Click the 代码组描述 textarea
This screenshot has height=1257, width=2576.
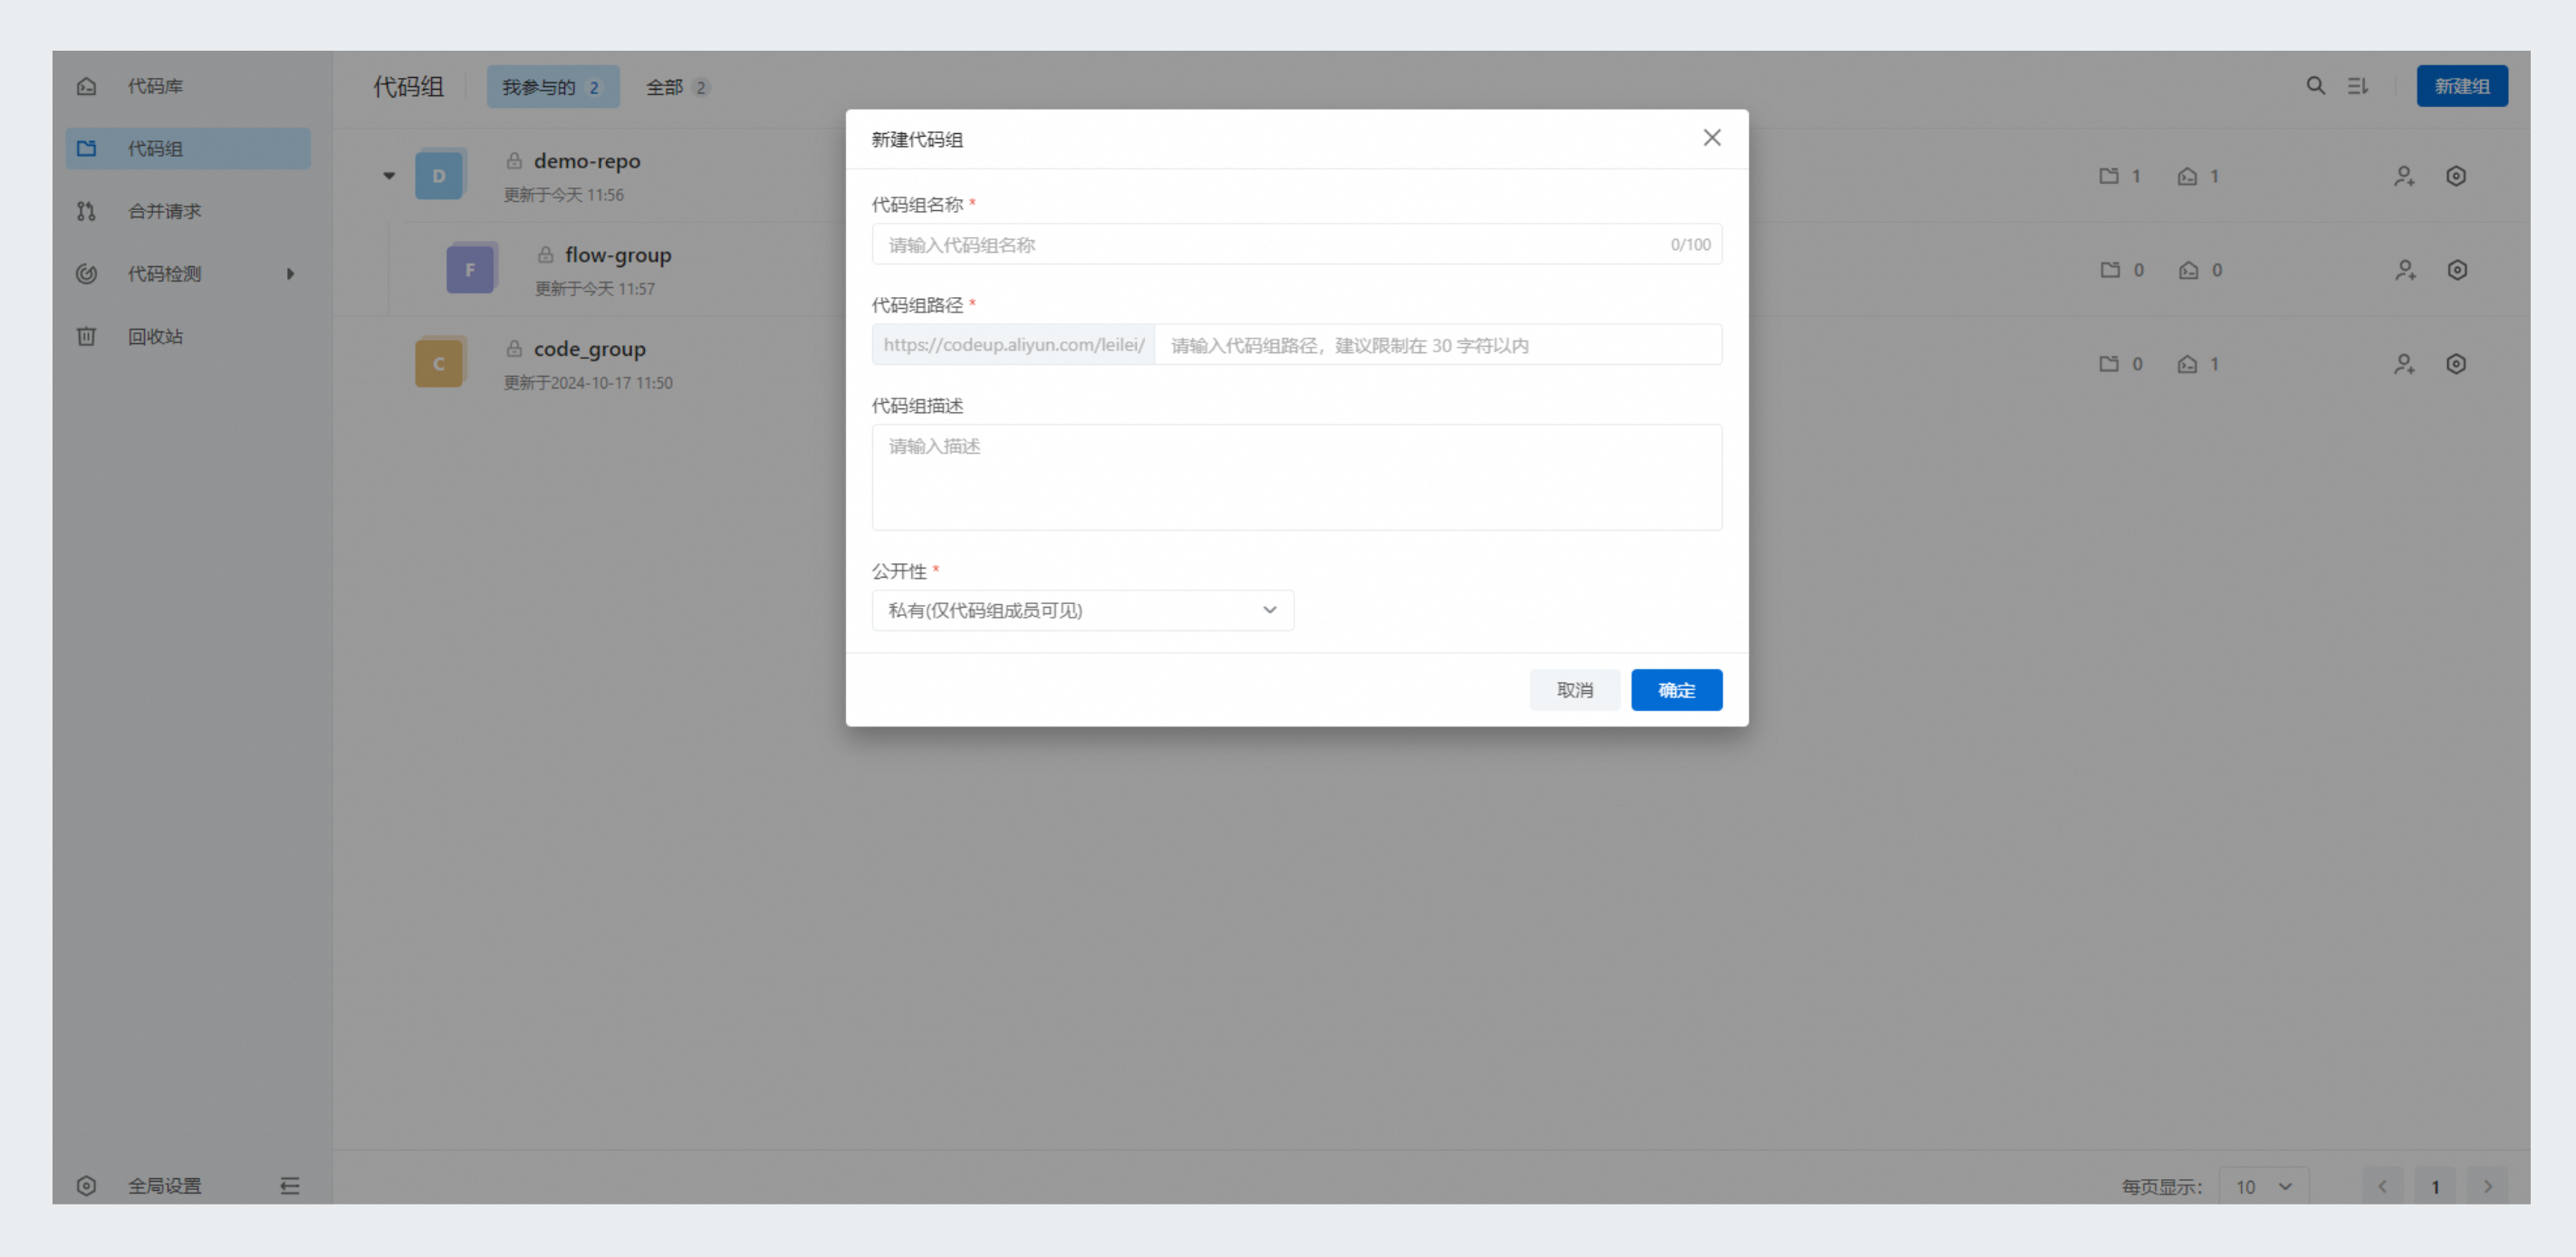point(1296,477)
